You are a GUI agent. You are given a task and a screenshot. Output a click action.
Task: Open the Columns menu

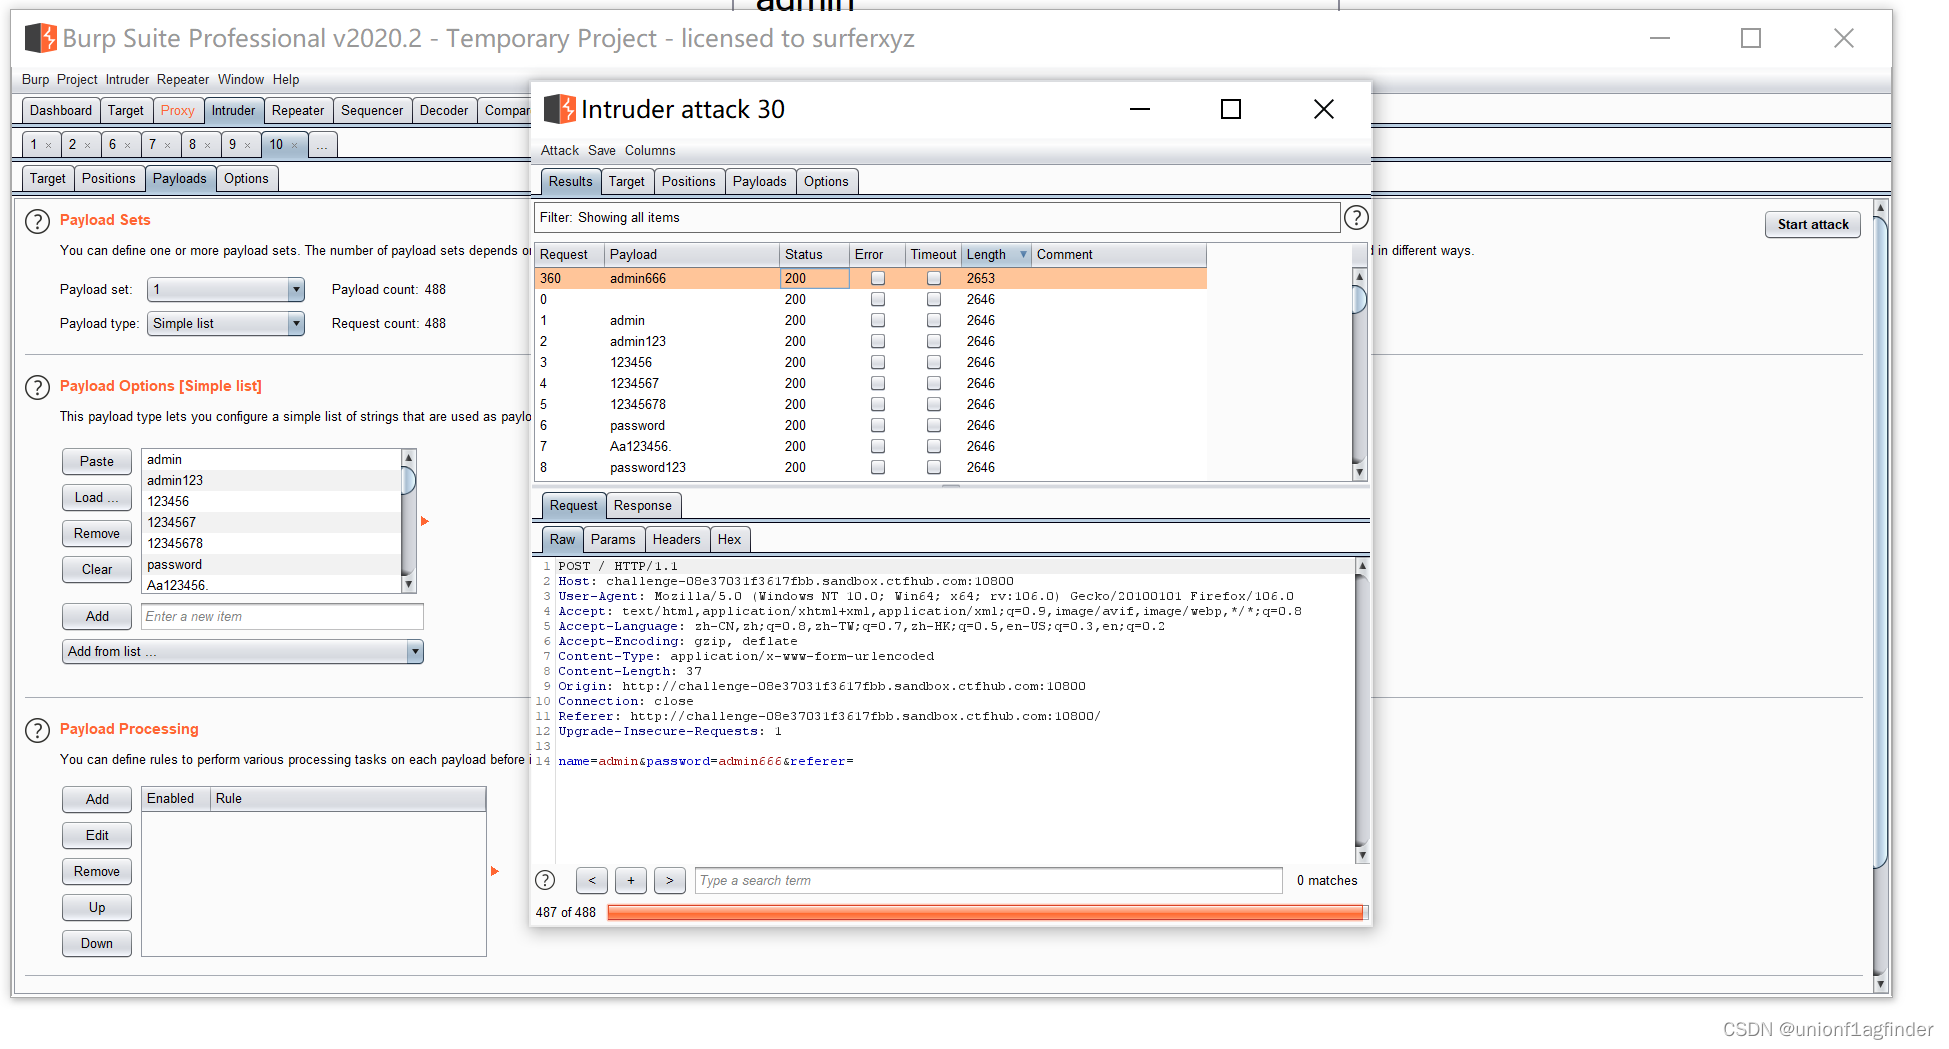(x=650, y=151)
